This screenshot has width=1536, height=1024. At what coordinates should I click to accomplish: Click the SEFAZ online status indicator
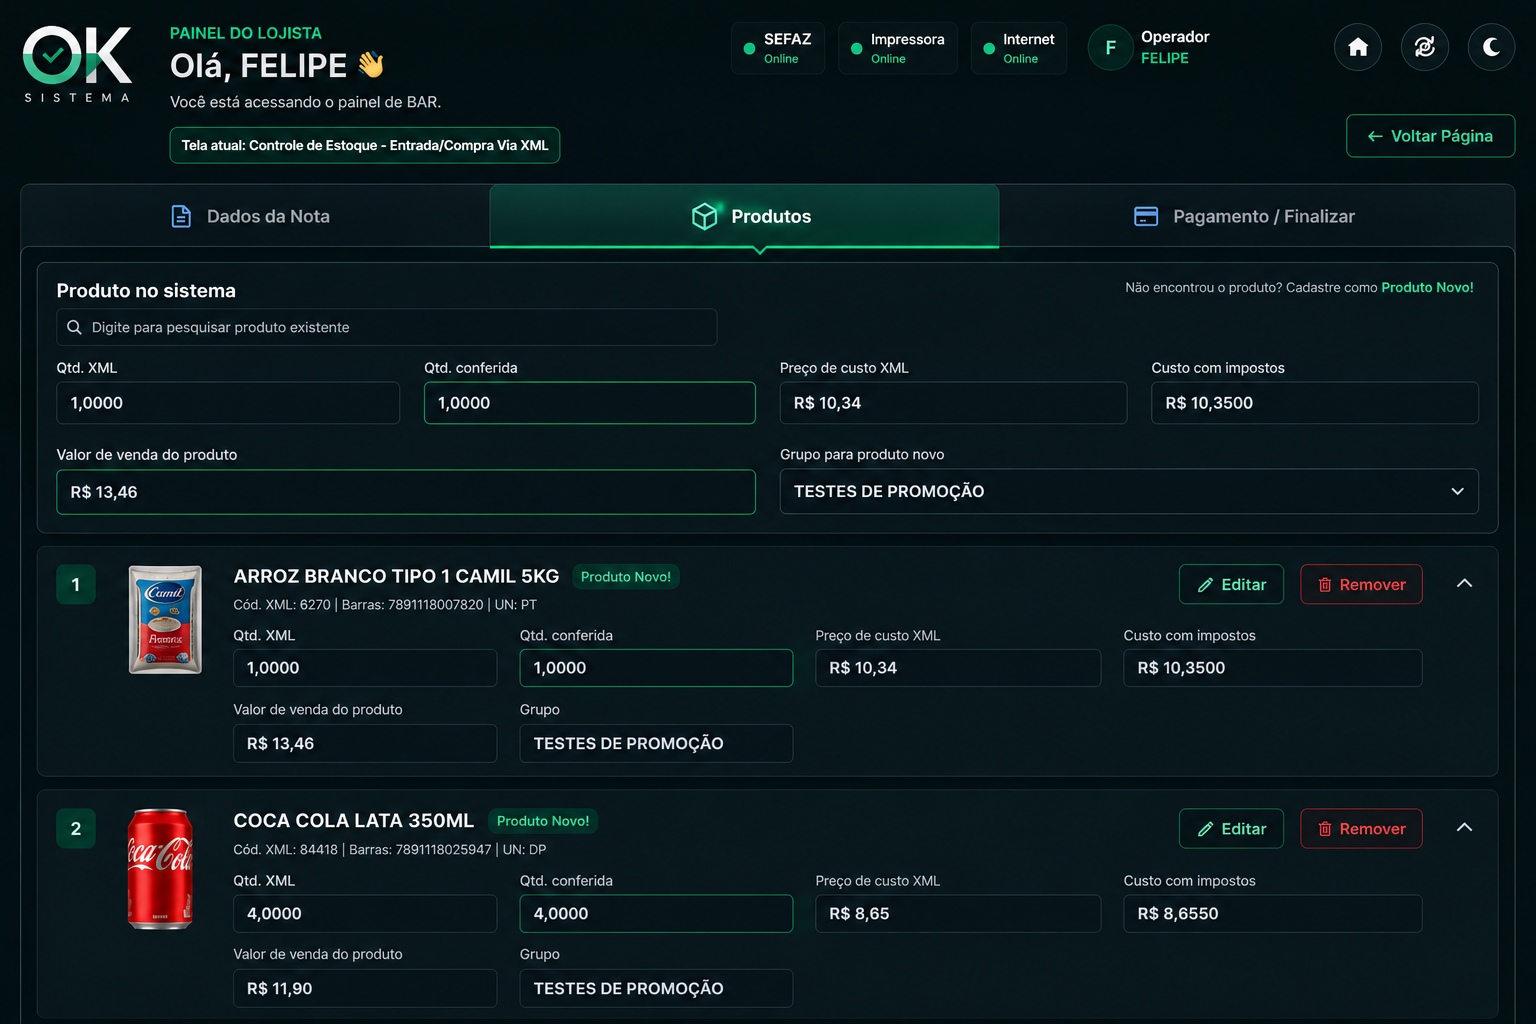click(778, 48)
